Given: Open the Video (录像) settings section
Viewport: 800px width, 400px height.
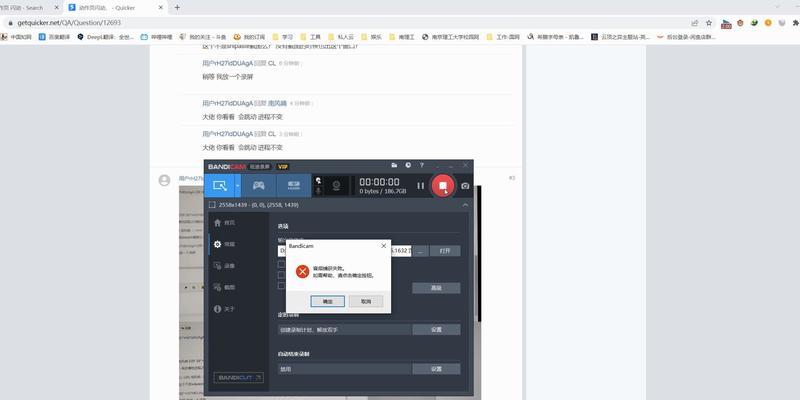Looking at the screenshot, I should click(x=224, y=266).
